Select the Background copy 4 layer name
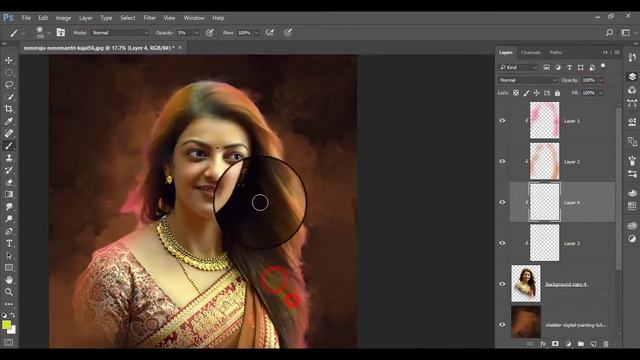Screen dimensions: 640x360 coord(566,284)
